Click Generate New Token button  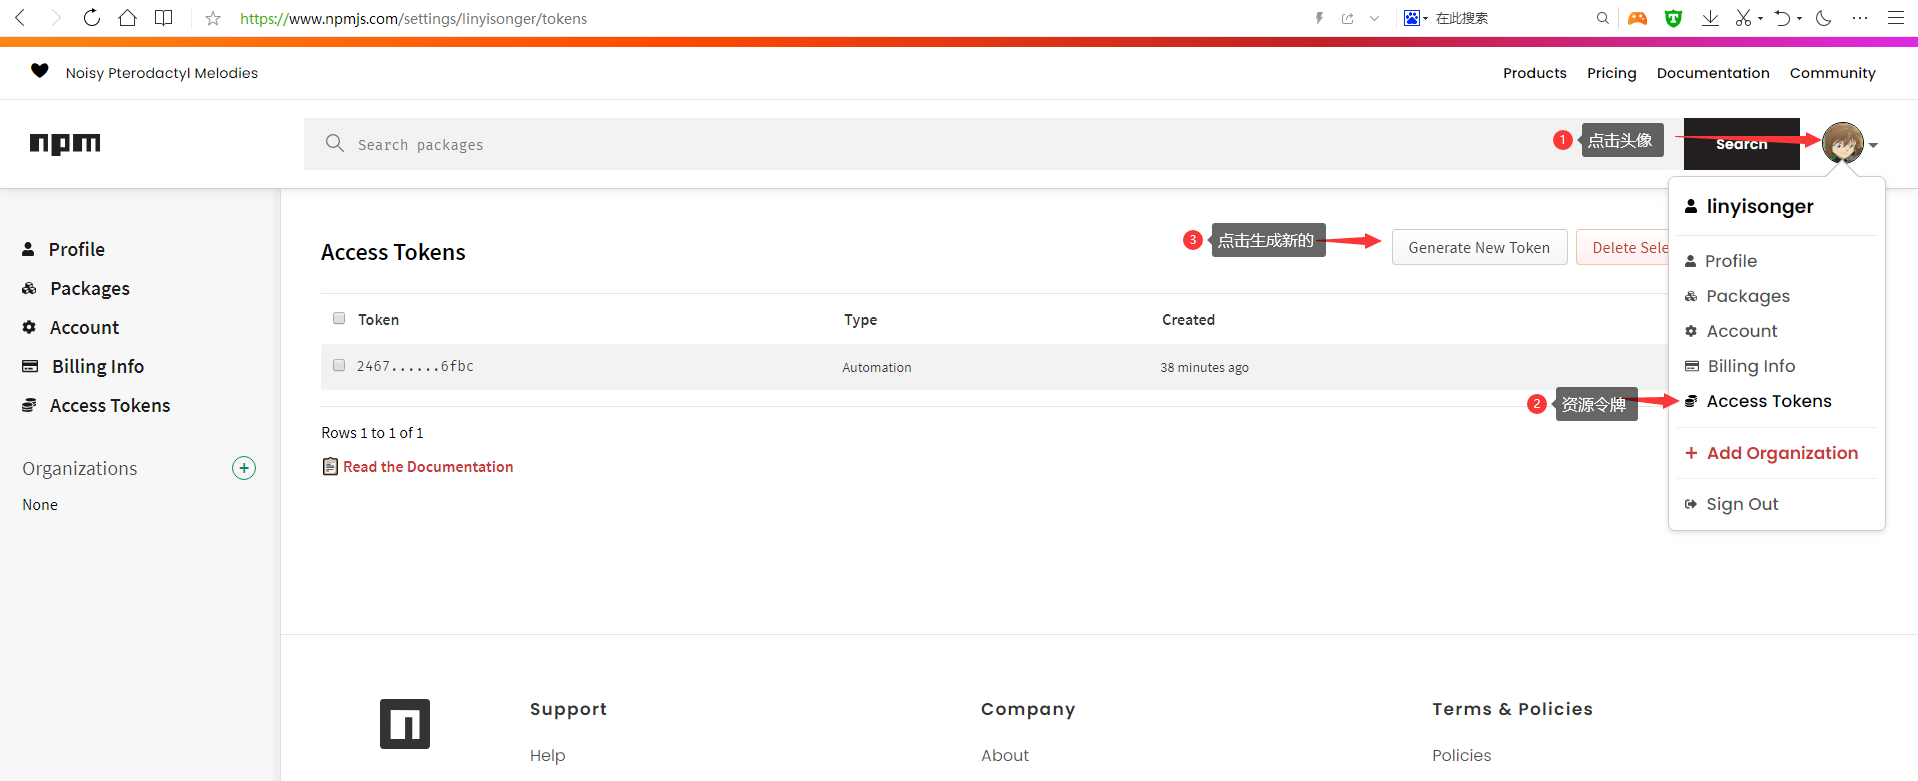coord(1479,247)
